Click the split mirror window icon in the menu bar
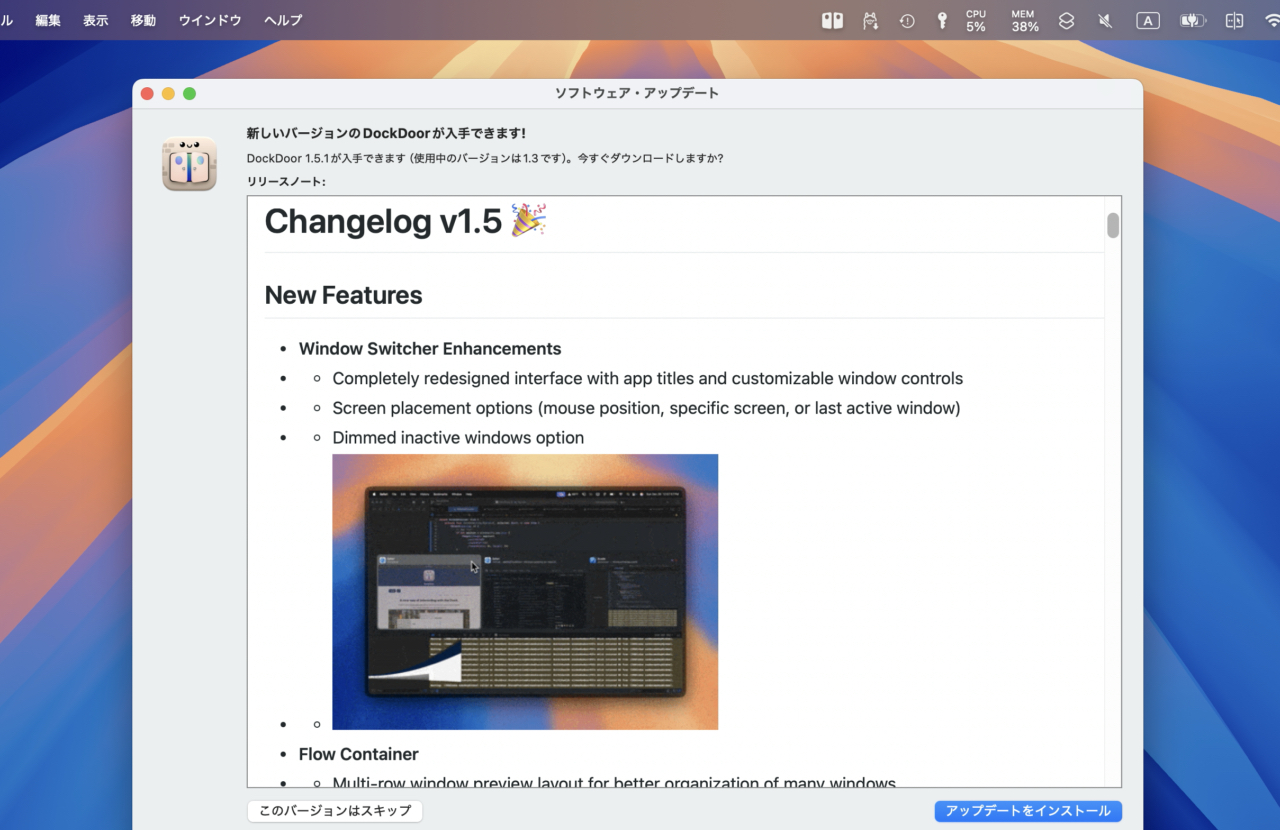This screenshot has height=830, width=1280. [x=1234, y=20]
